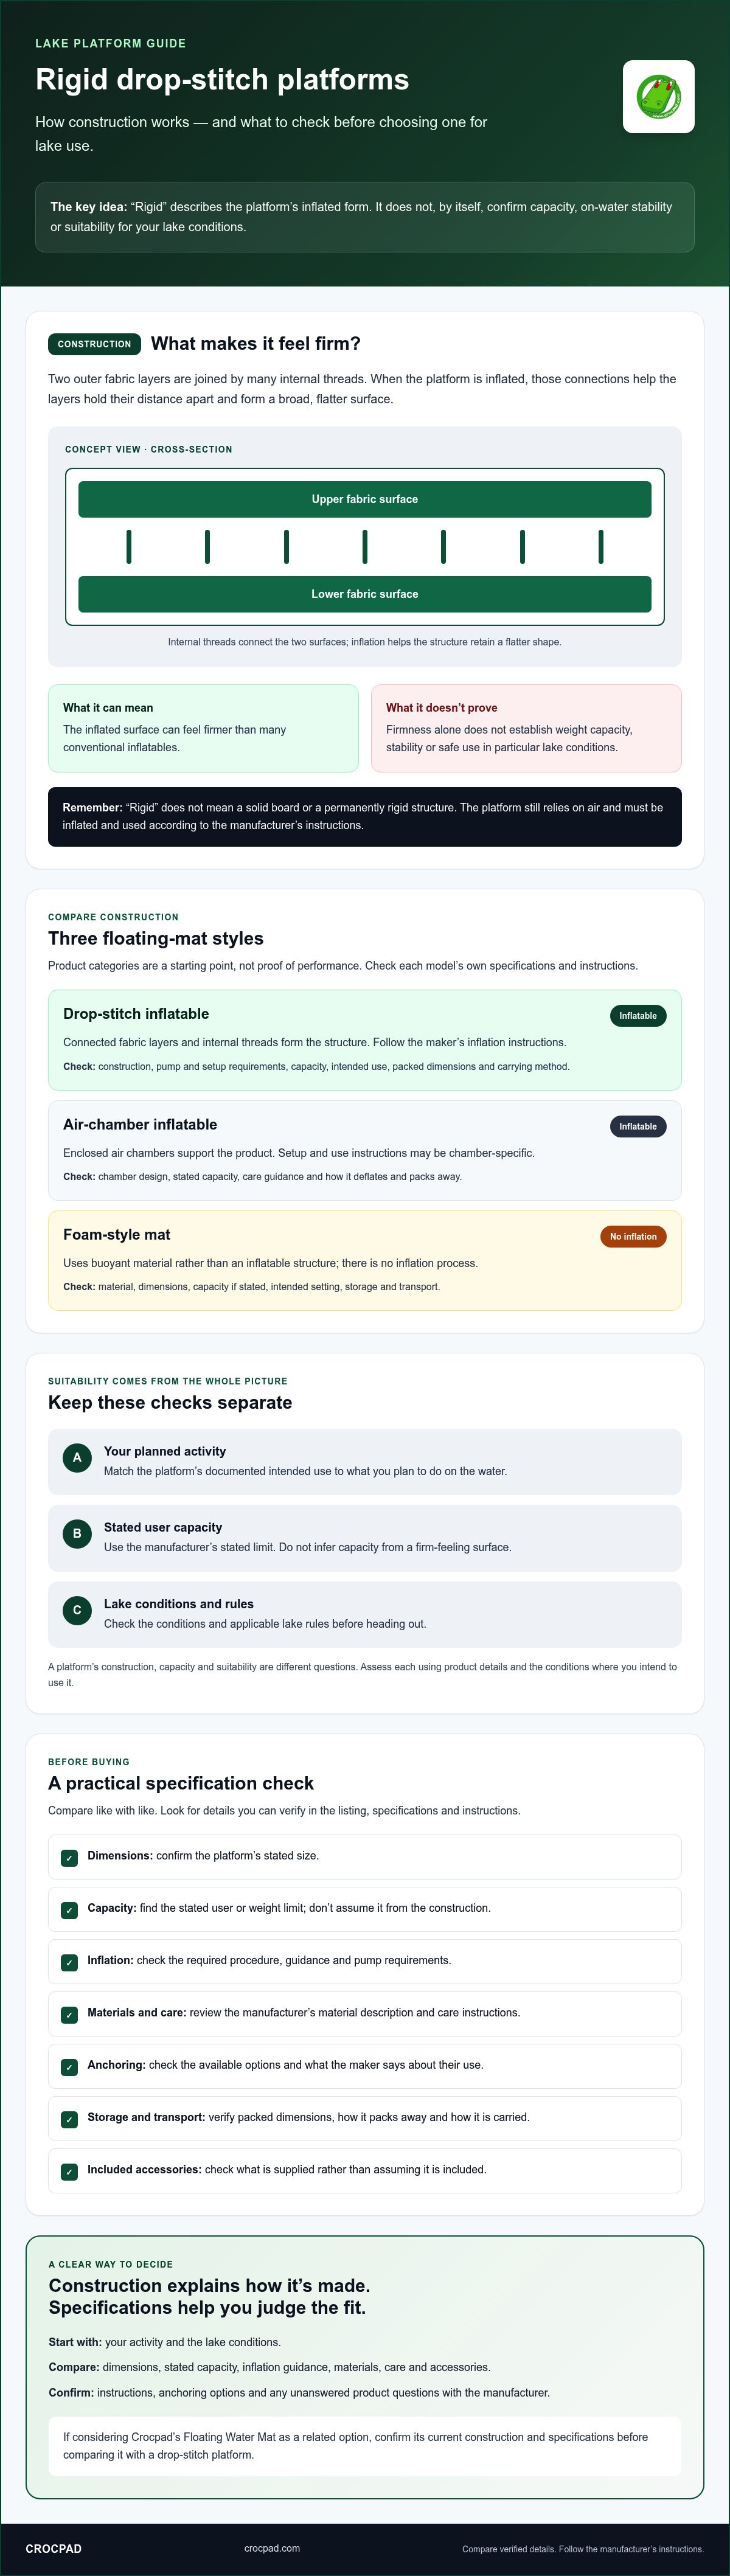This screenshot has width=730, height=2576.
Task: Open the crocpad.com footer link
Action: click(272, 2548)
